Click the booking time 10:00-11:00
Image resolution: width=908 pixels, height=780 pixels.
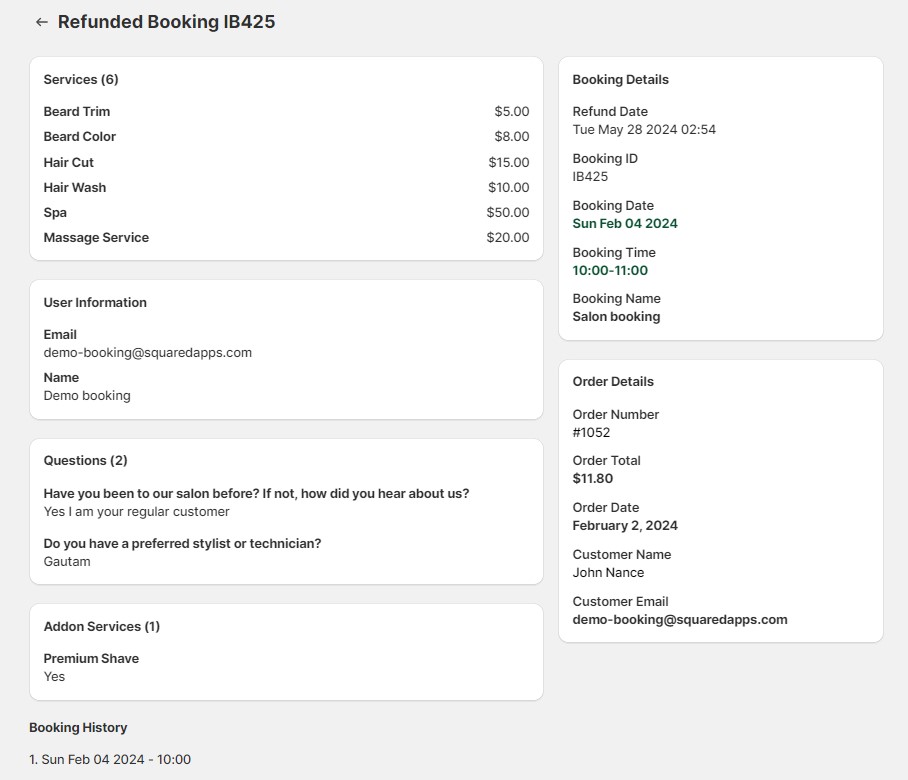click(610, 271)
